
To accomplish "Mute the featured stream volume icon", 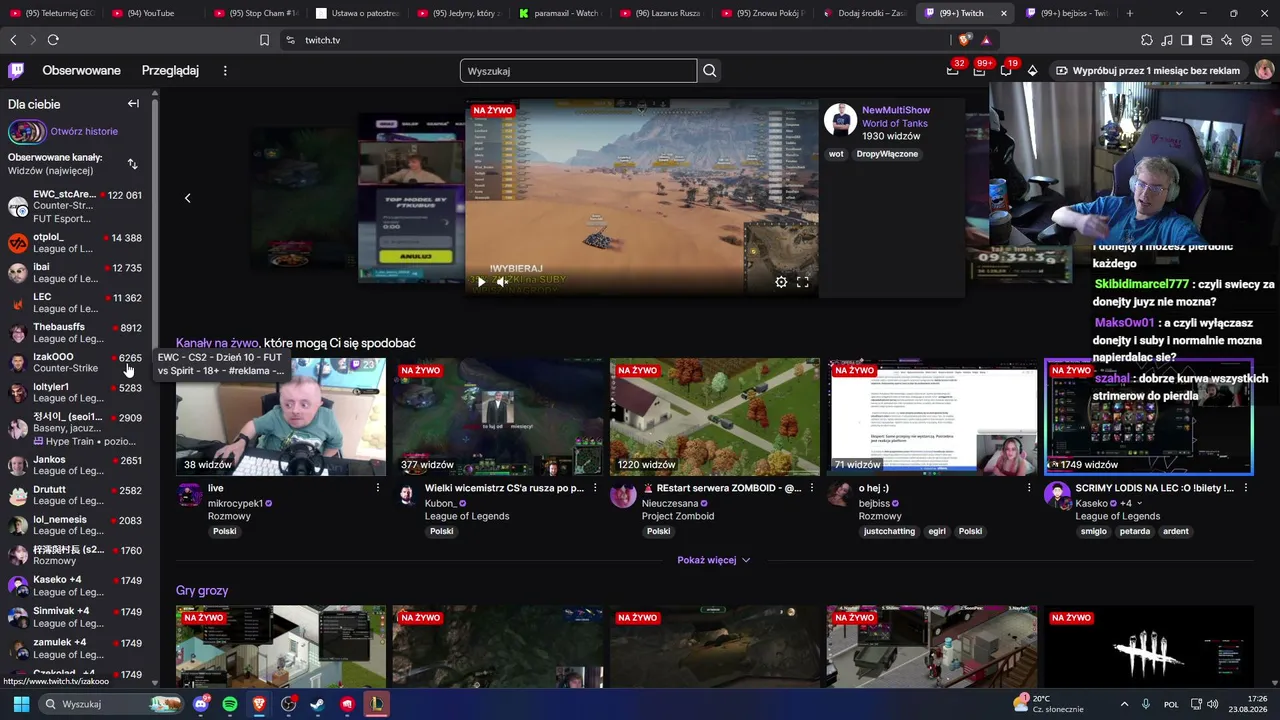I will (502, 282).
